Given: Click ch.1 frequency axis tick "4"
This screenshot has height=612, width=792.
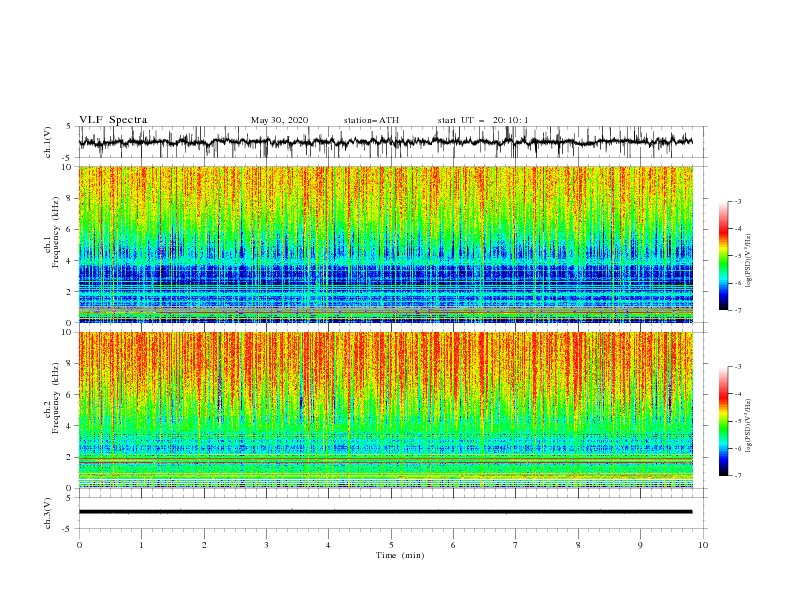Looking at the screenshot, I should (70, 261).
